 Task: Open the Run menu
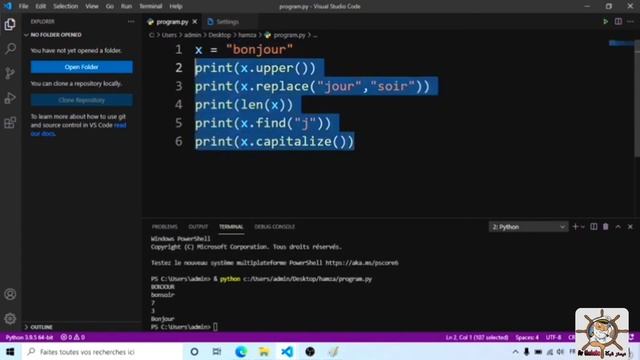point(127,6)
